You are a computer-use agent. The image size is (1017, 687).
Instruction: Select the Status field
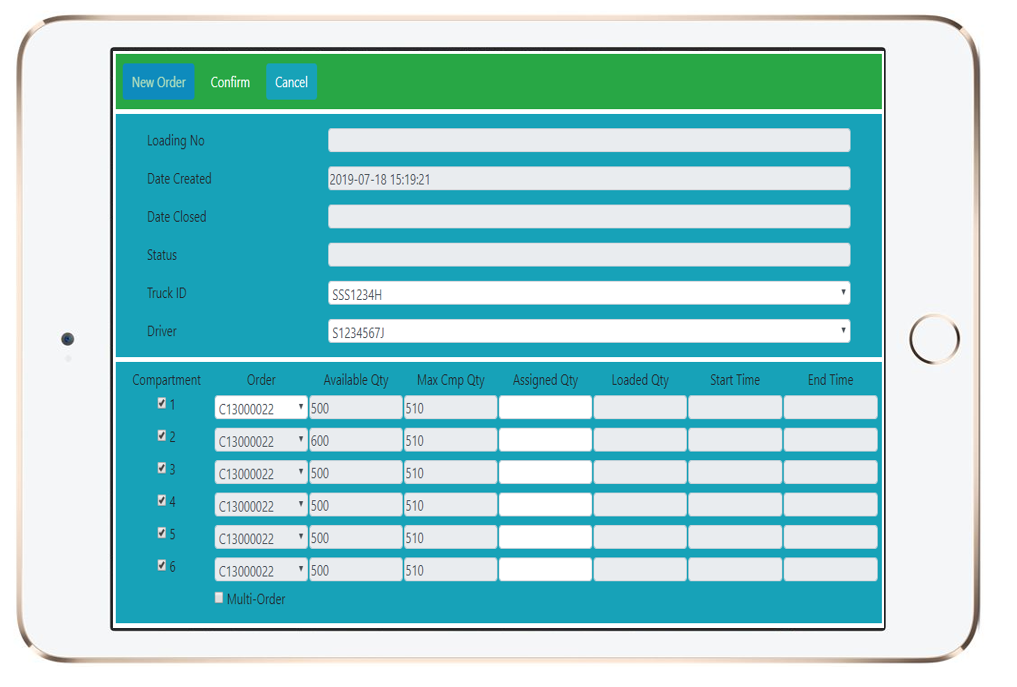point(589,255)
